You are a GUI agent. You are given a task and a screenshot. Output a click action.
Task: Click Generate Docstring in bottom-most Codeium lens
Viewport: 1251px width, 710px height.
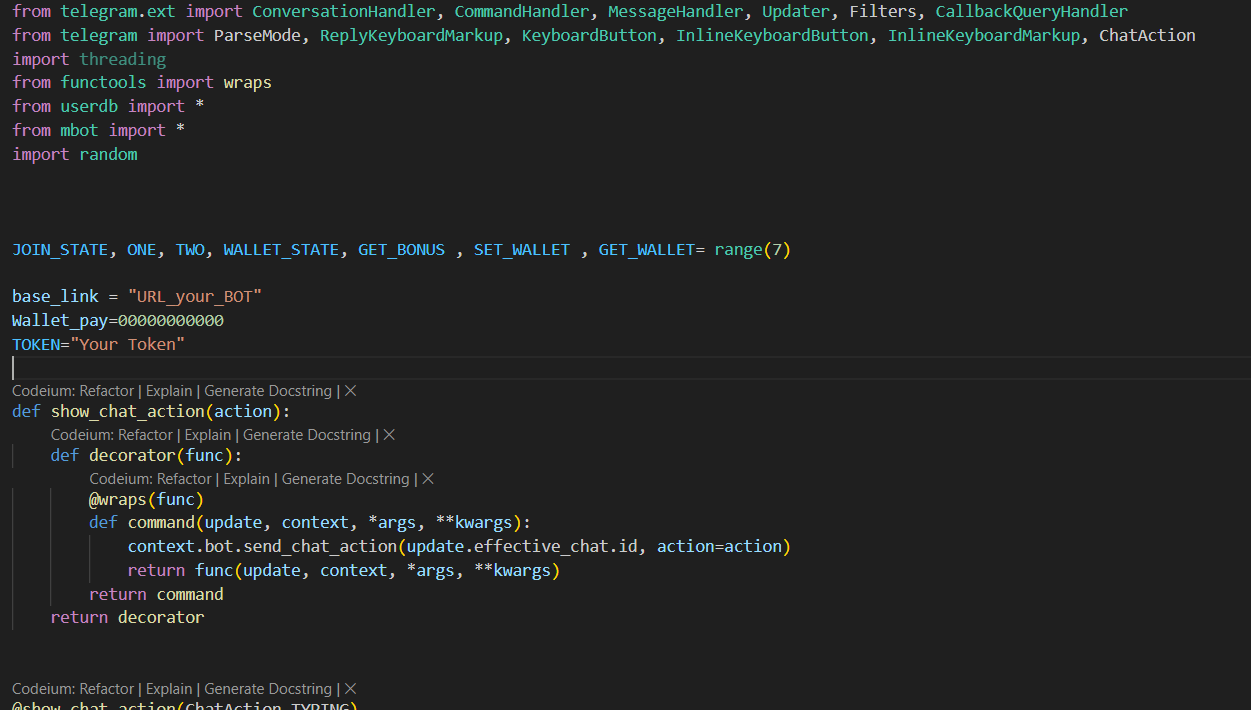tap(267, 689)
